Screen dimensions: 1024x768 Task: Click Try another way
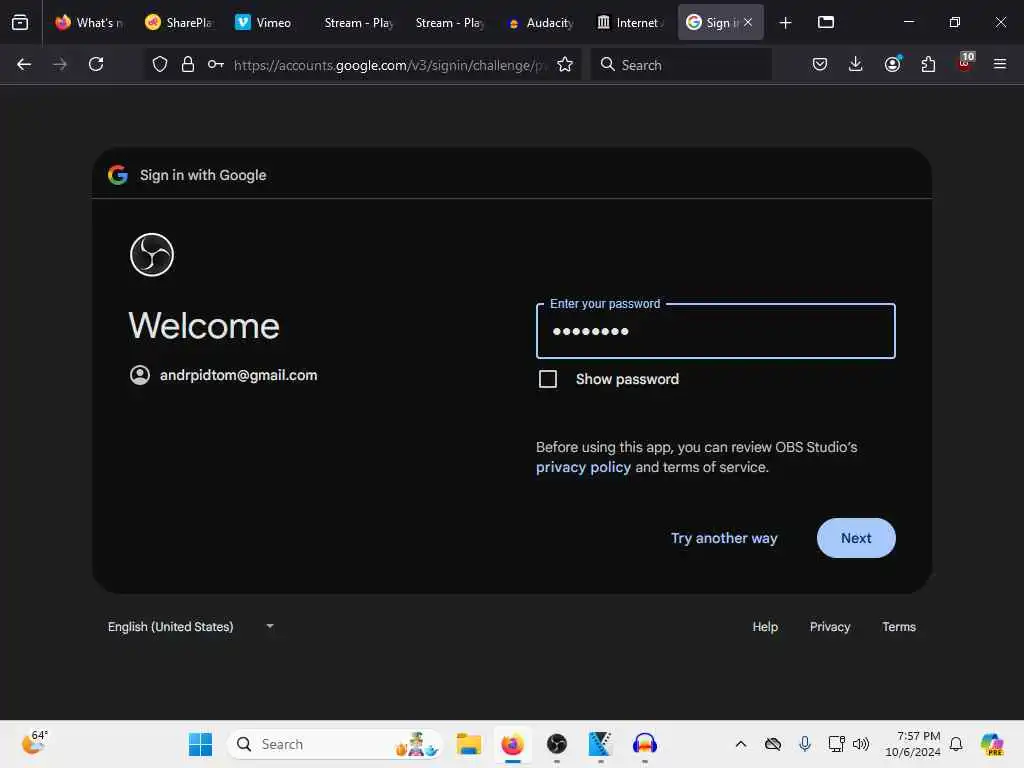(724, 538)
